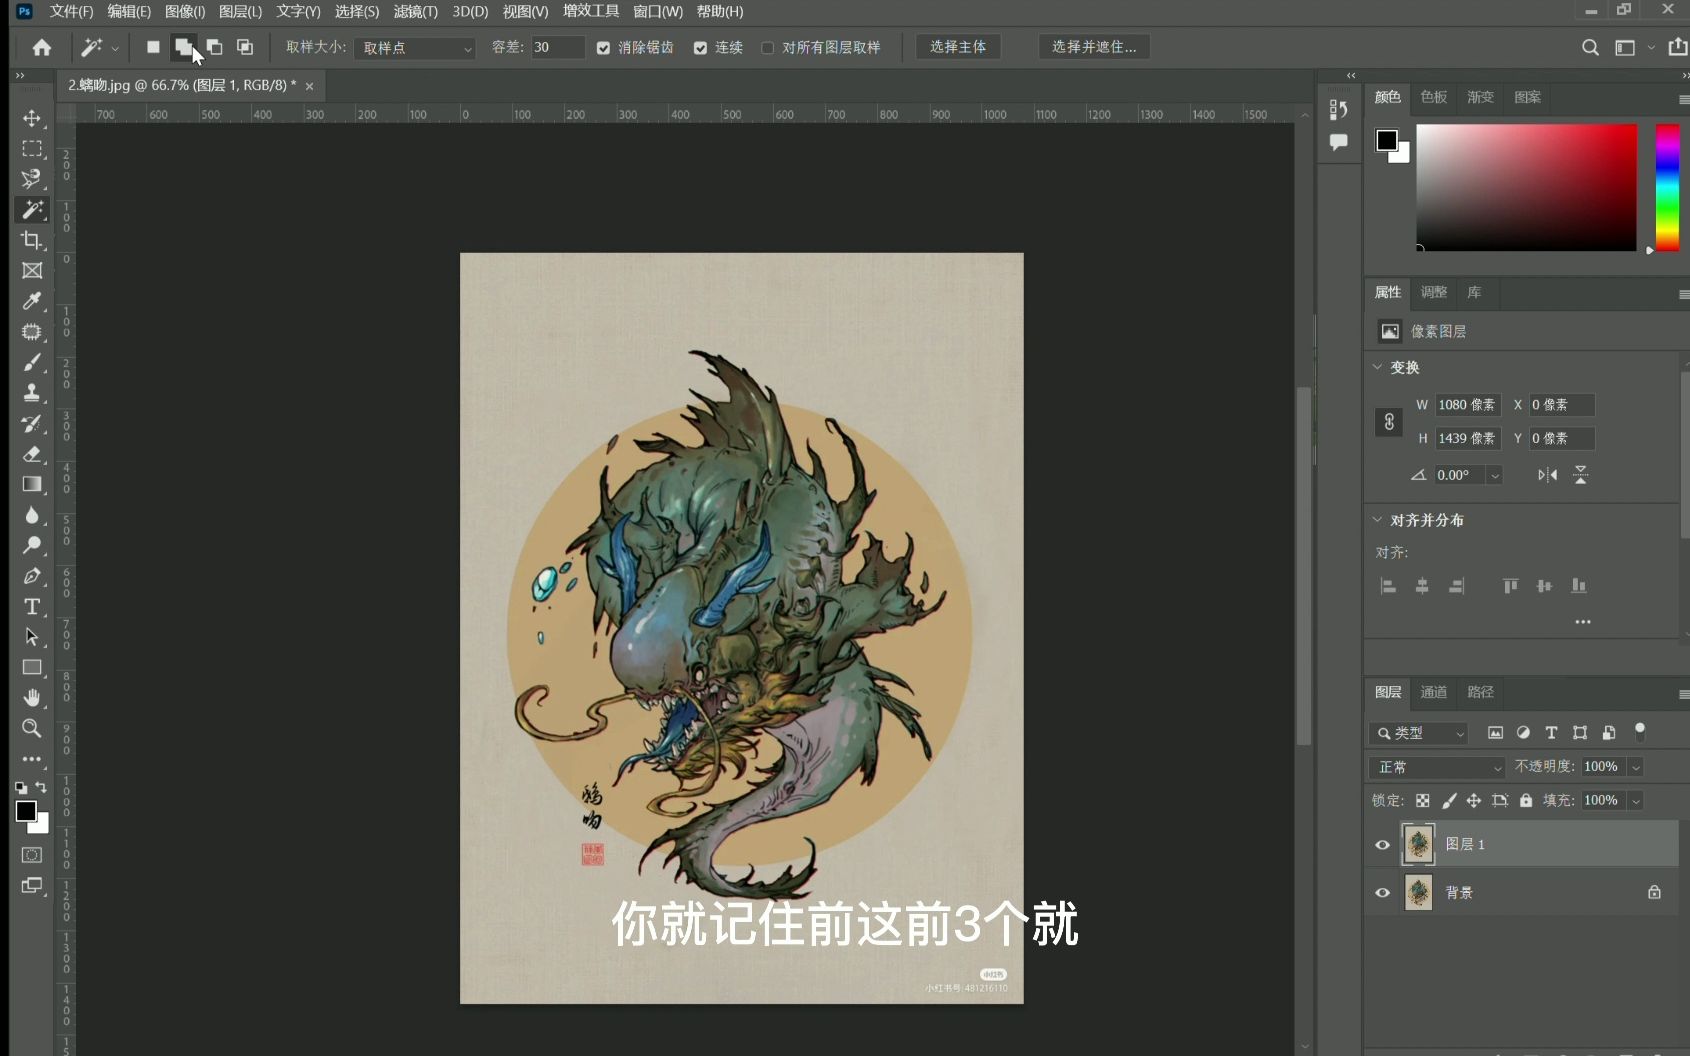Open the 不透明度 opacity dropdown arrow
The height and width of the screenshot is (1056, 1690).
tap(1636, 767)
